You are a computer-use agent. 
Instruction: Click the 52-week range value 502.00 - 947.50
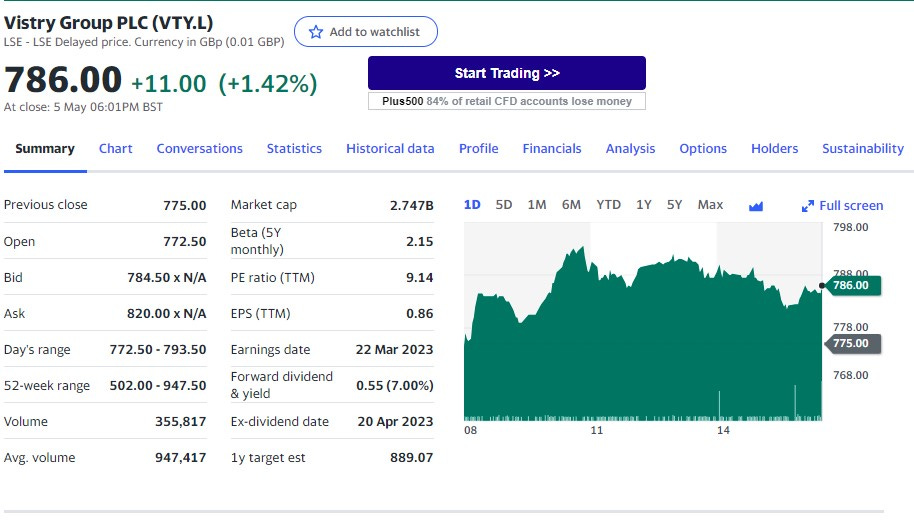(158, 386)
